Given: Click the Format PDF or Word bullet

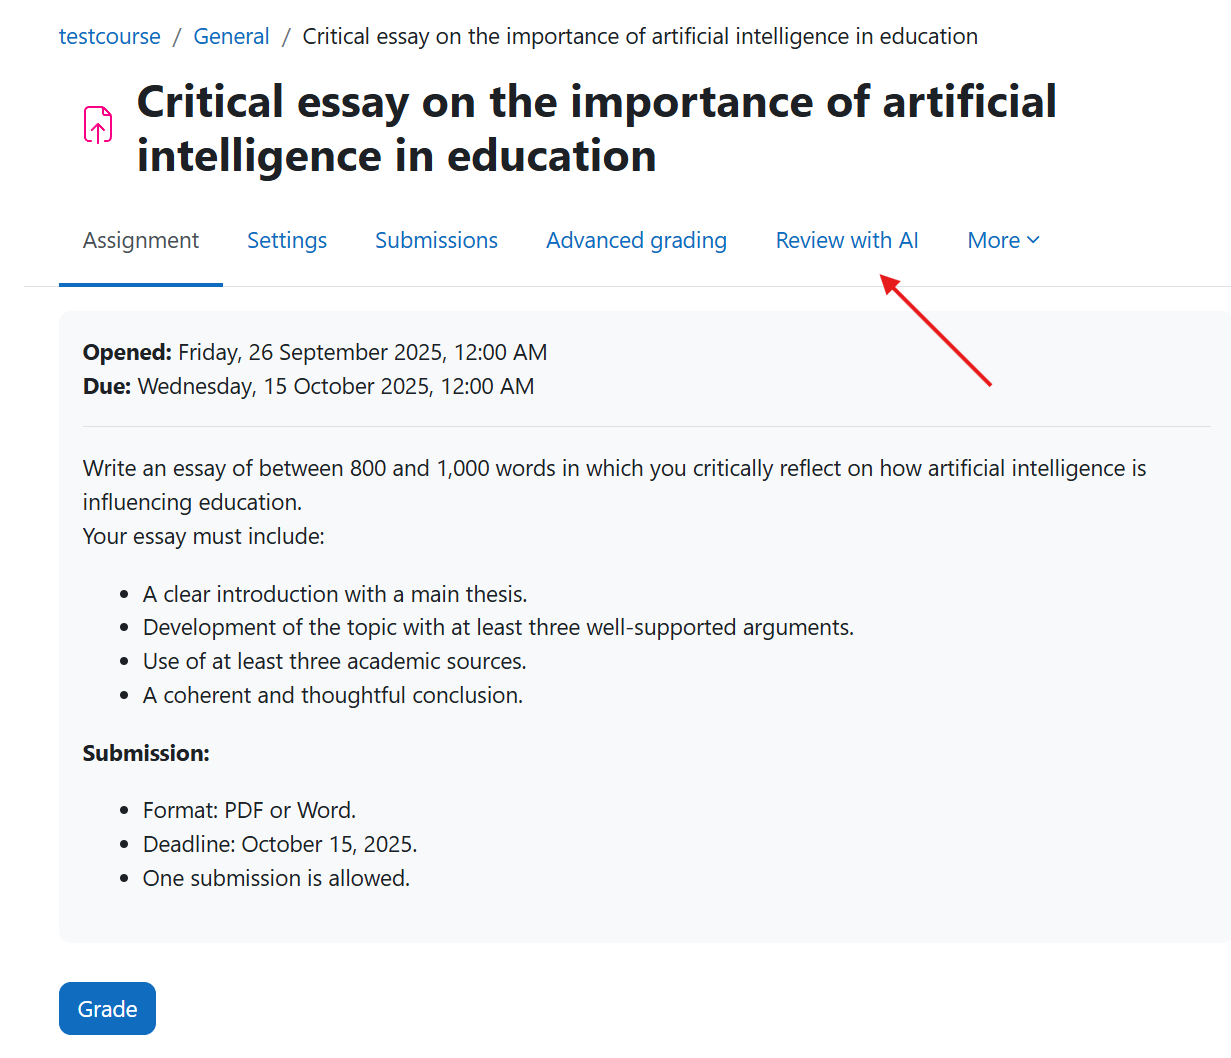Looking at the screenshot, I should pyautogui.click(x=250, y=810).
